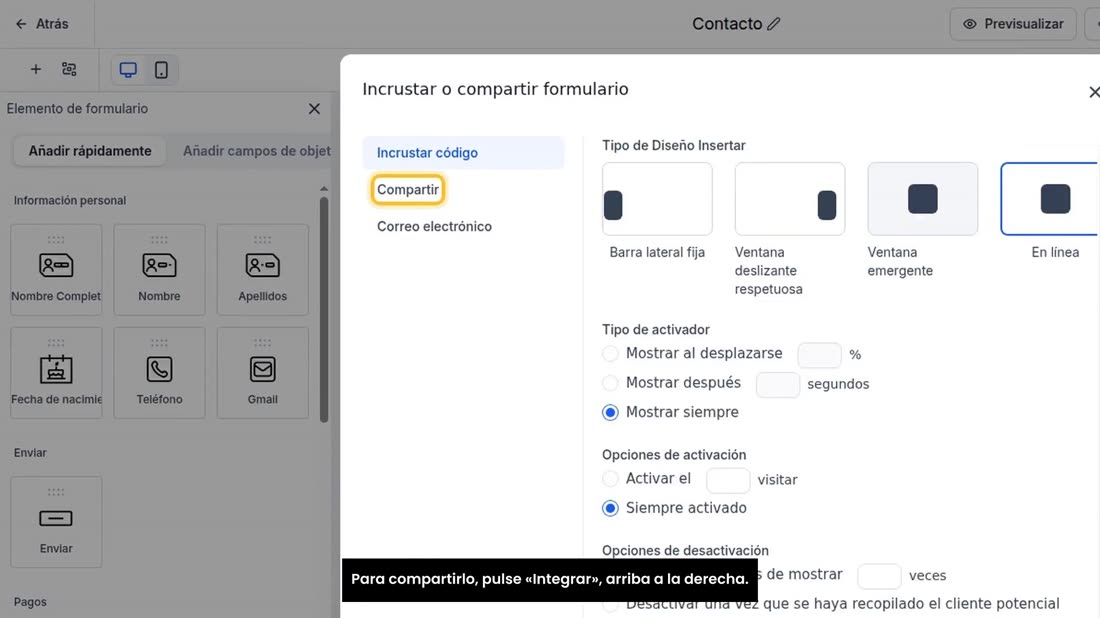Close the Incrustar o compartir dialog

tap(1093, 92)
